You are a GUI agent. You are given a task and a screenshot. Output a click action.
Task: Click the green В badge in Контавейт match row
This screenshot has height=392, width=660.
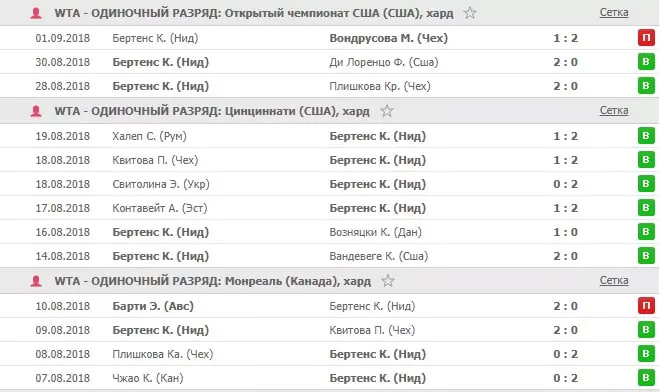646,208
